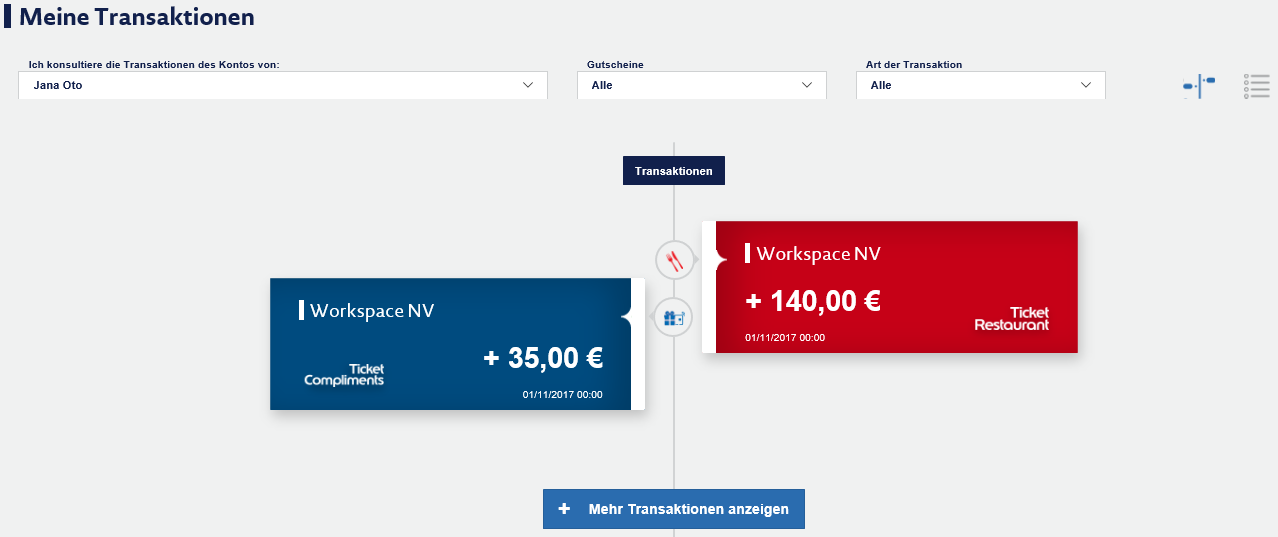Open the red Workspace NV transaction card

click(890, 287)
